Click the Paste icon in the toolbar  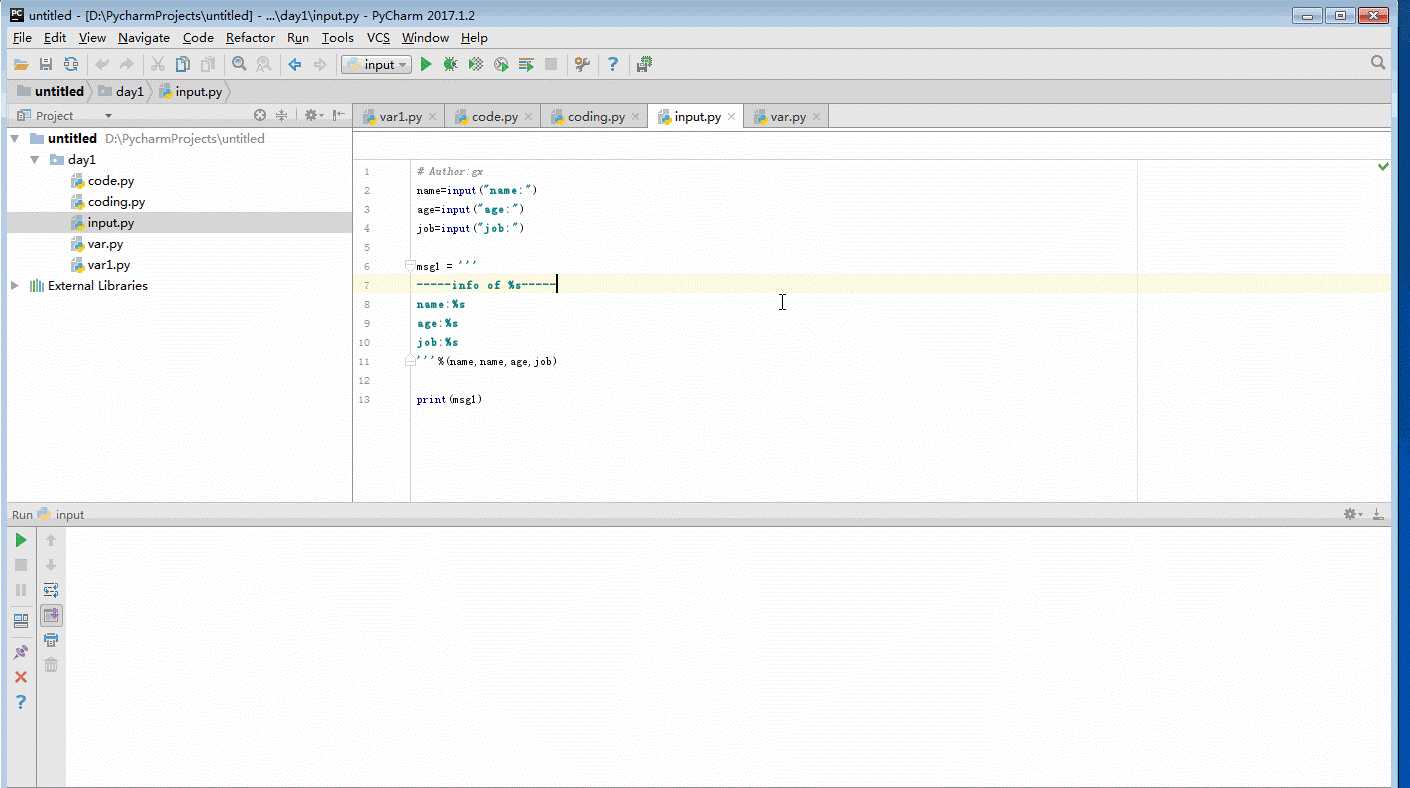click(x=207, y=64)
